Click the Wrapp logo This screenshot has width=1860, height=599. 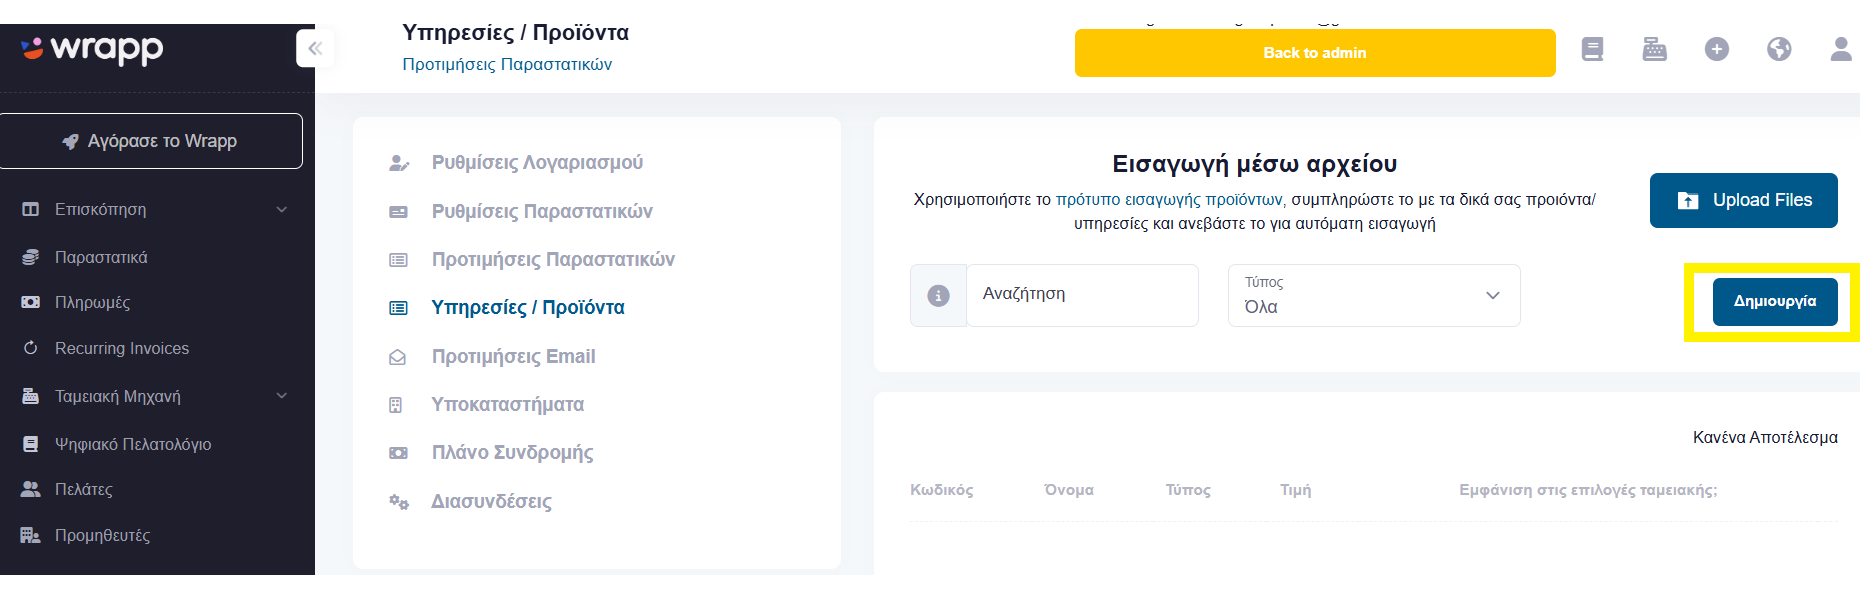(x=92, y=48)
